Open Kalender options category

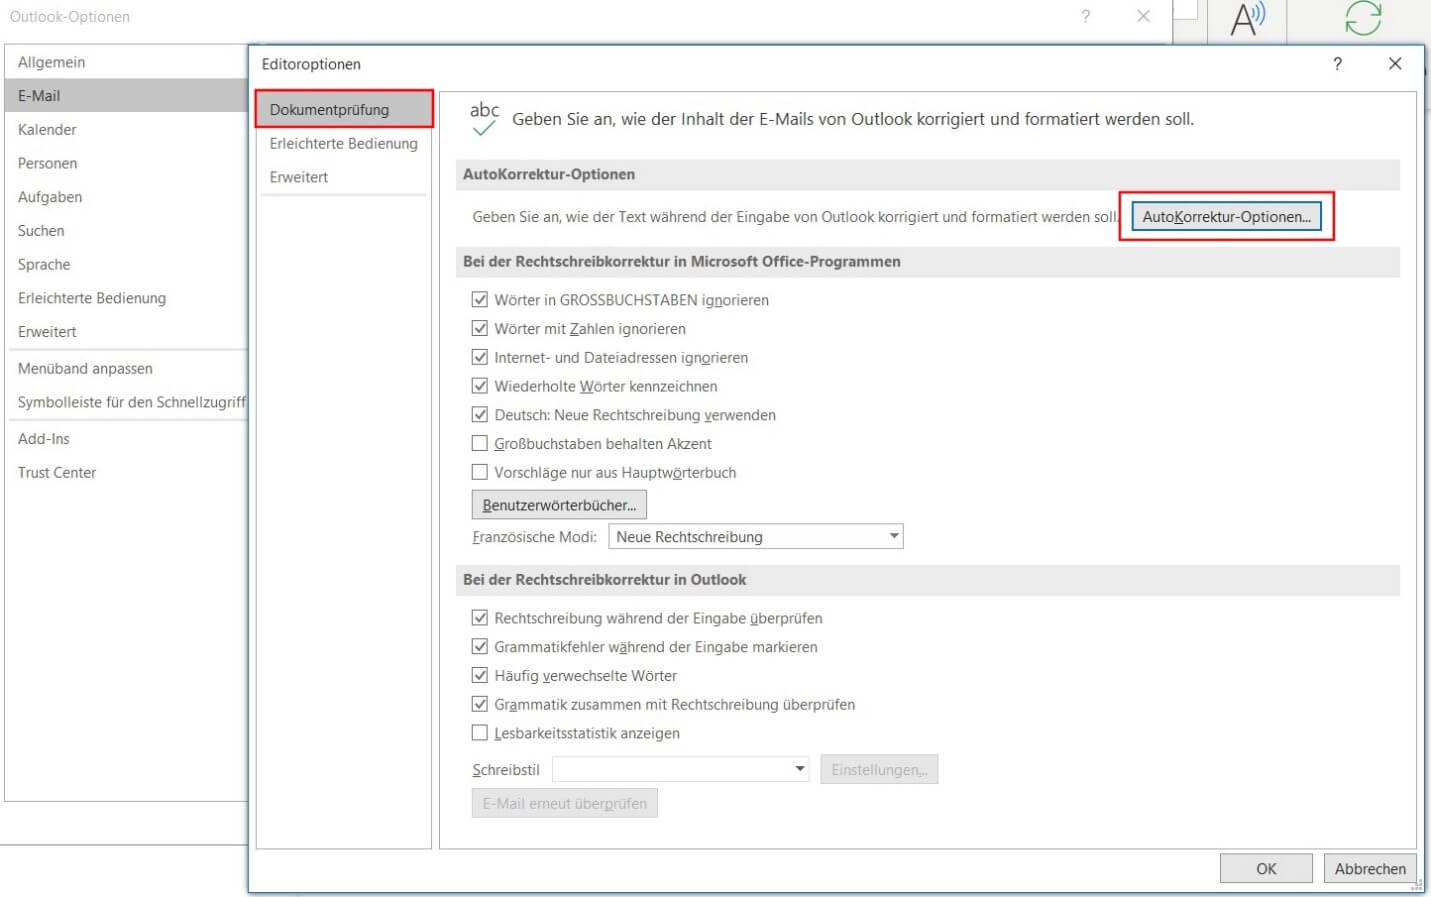126,129
